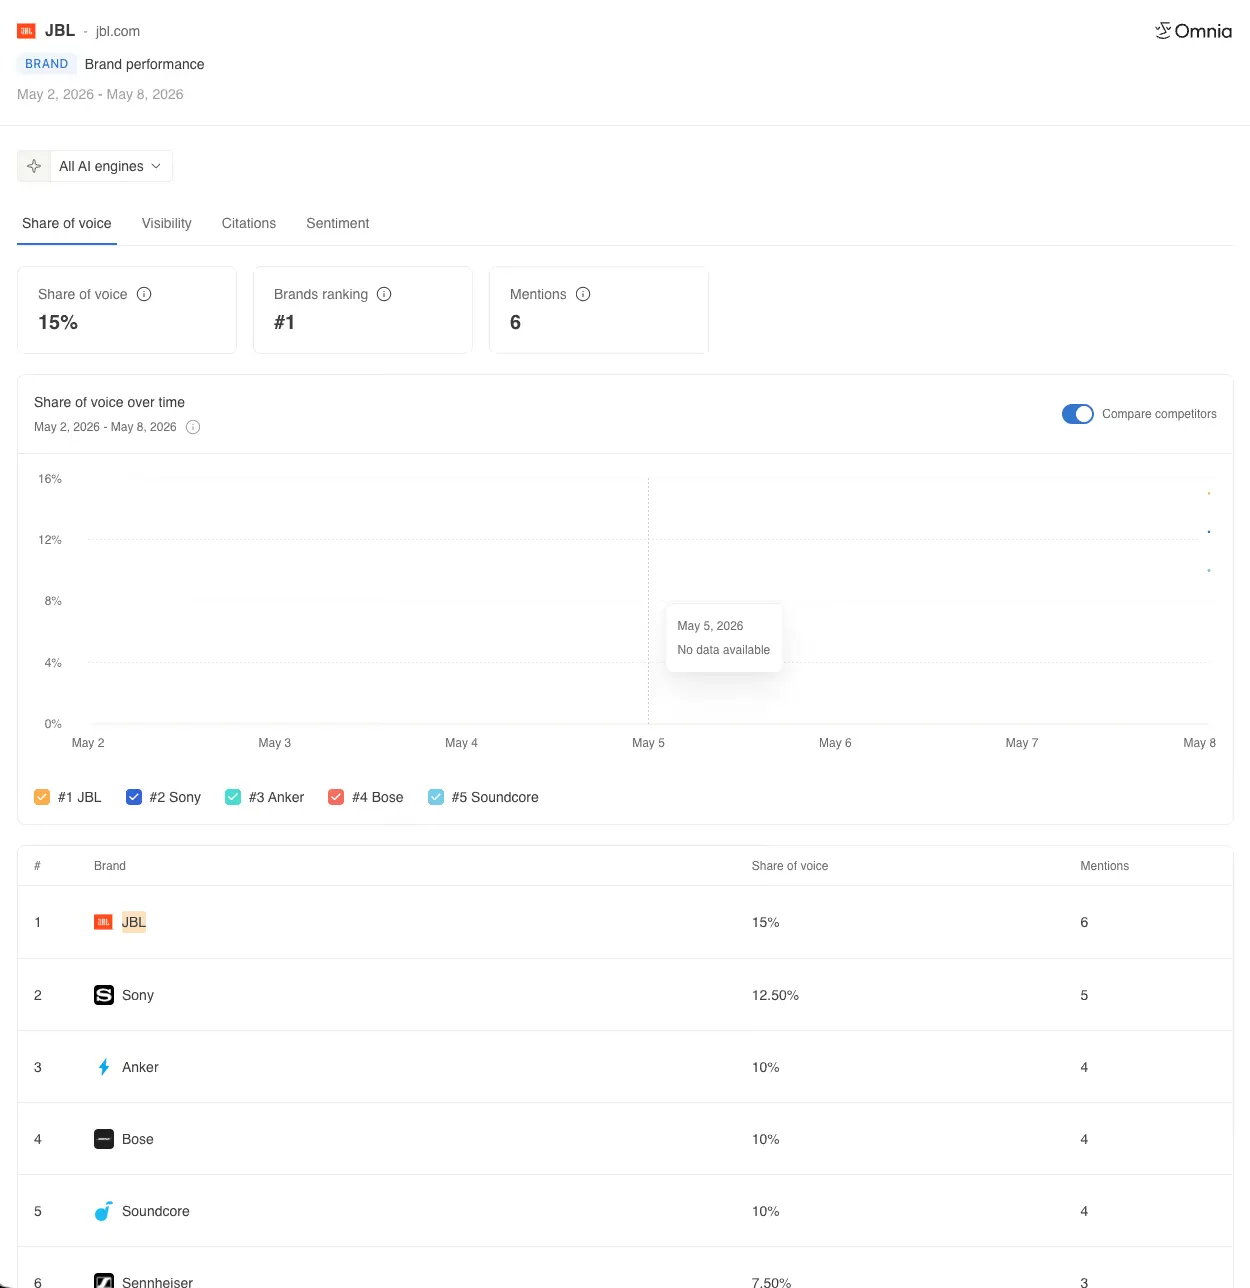1250x1288 pixels.
Task: Click the JBL logo in table row
Action: click(103, 922)
